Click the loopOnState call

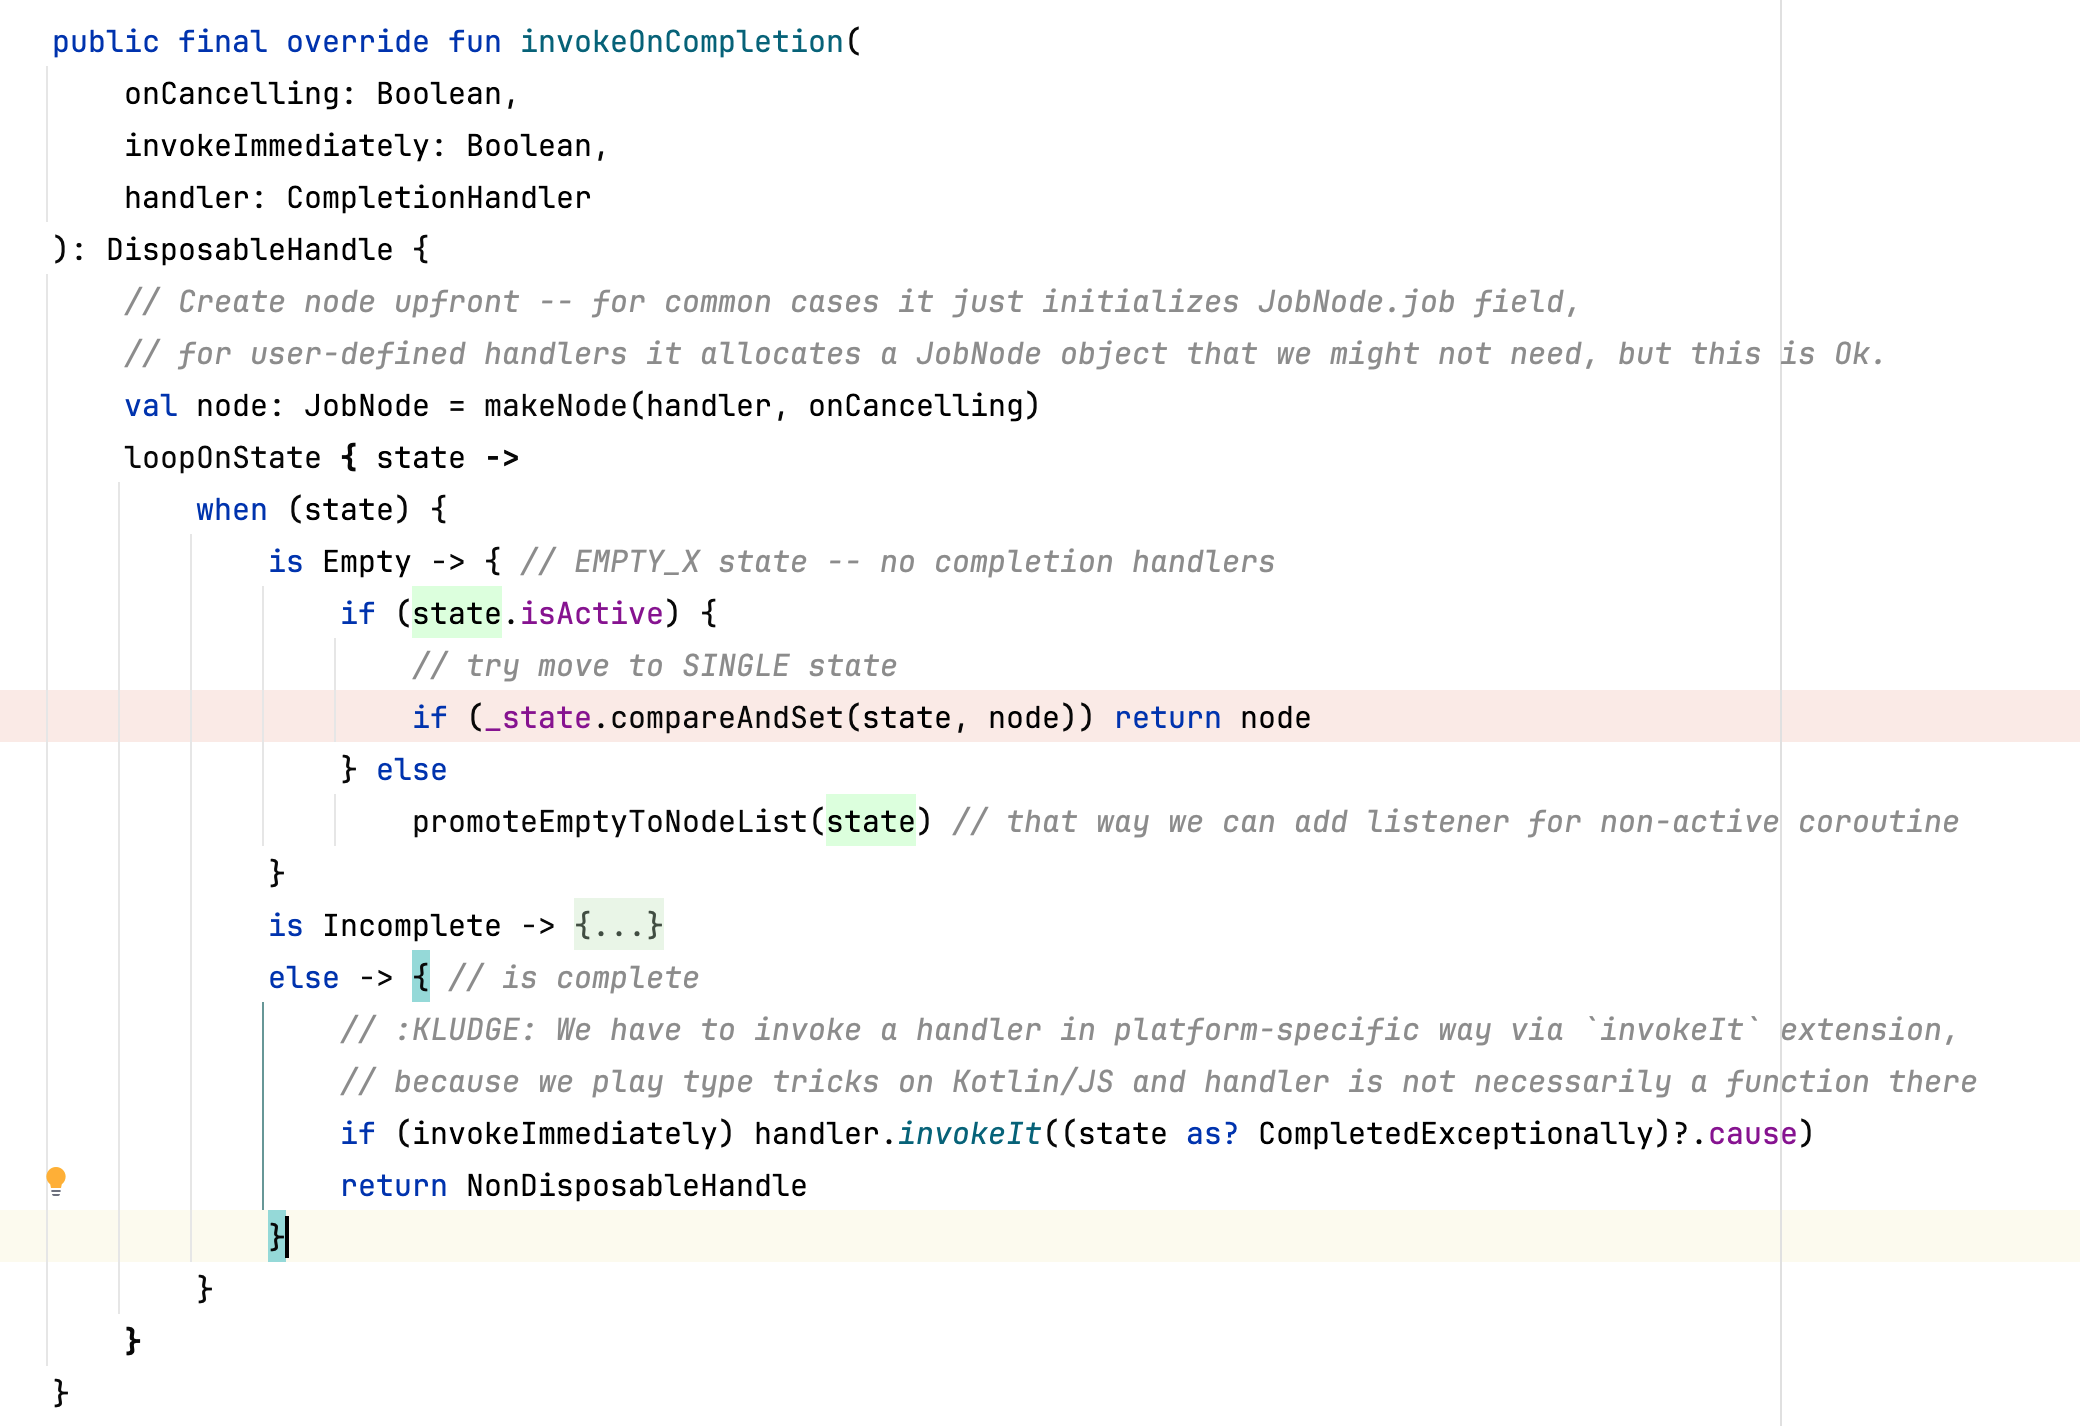(x=222, y=458)
